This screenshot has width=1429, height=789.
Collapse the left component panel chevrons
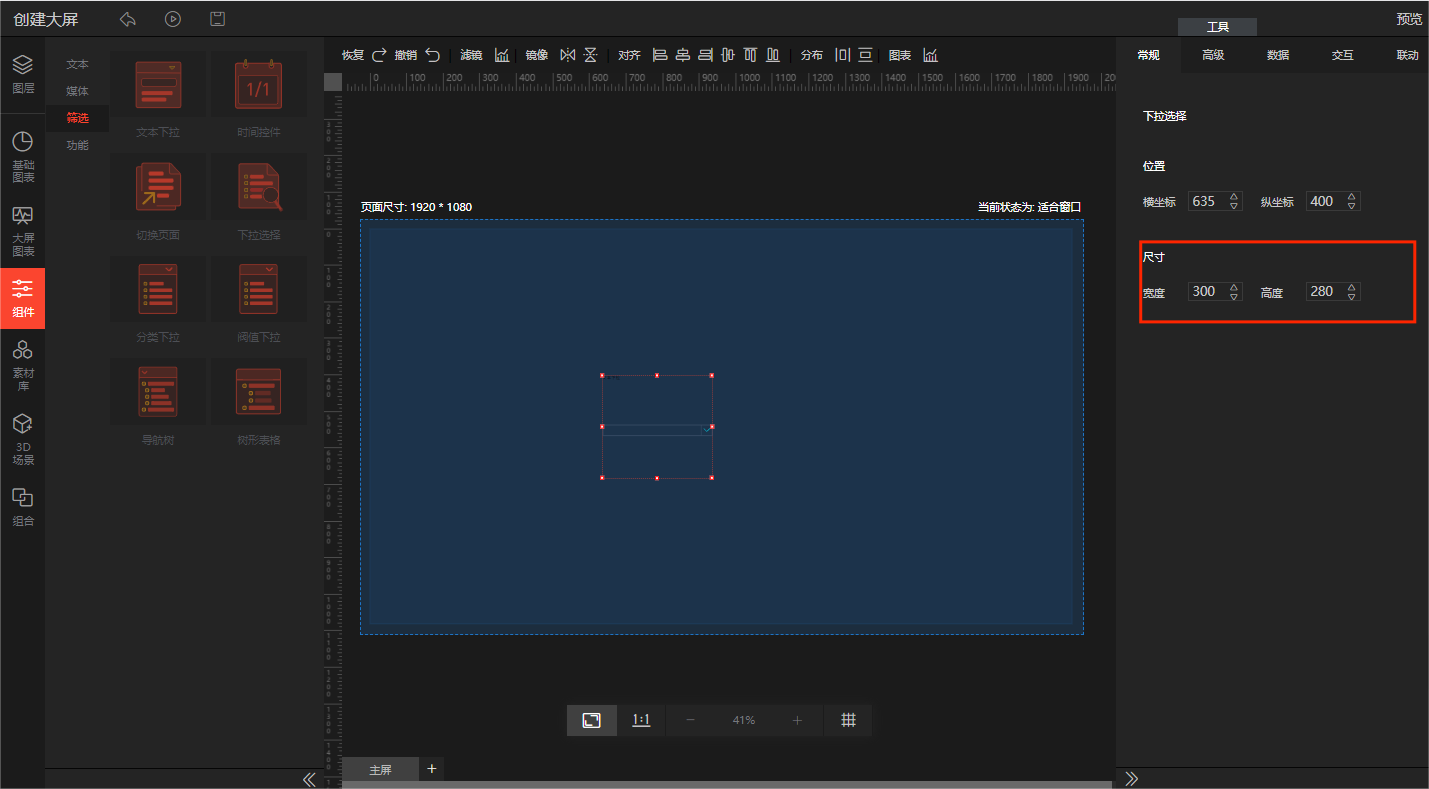[309, 779]
